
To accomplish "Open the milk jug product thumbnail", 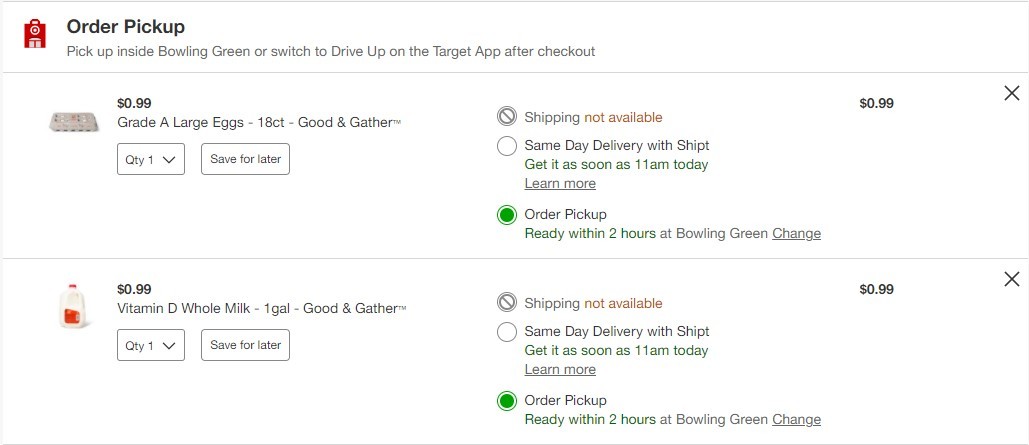I will click(74, 306).
